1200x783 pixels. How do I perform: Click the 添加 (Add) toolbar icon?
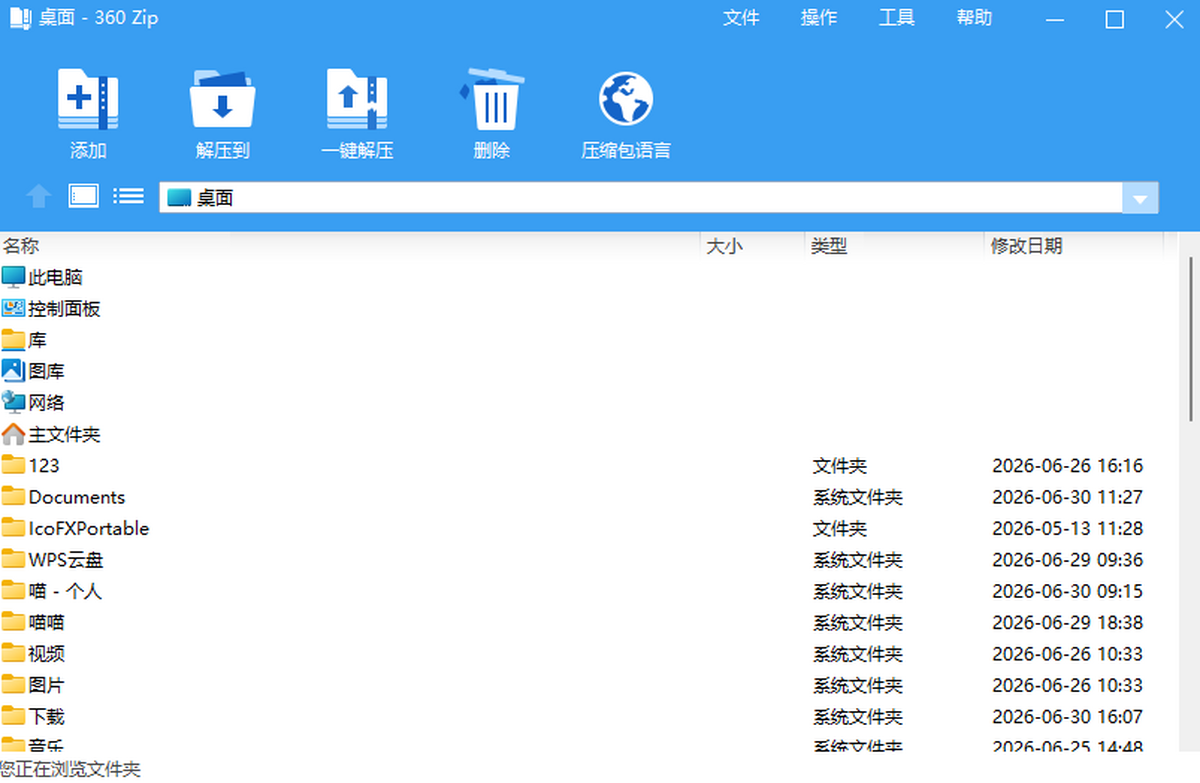(88, 99)
